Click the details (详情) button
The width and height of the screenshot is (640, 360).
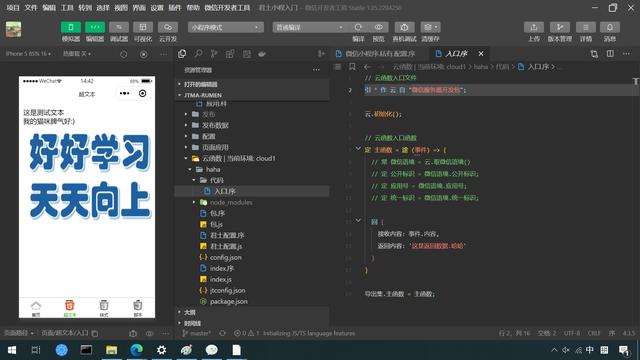(x=586, y=27)
